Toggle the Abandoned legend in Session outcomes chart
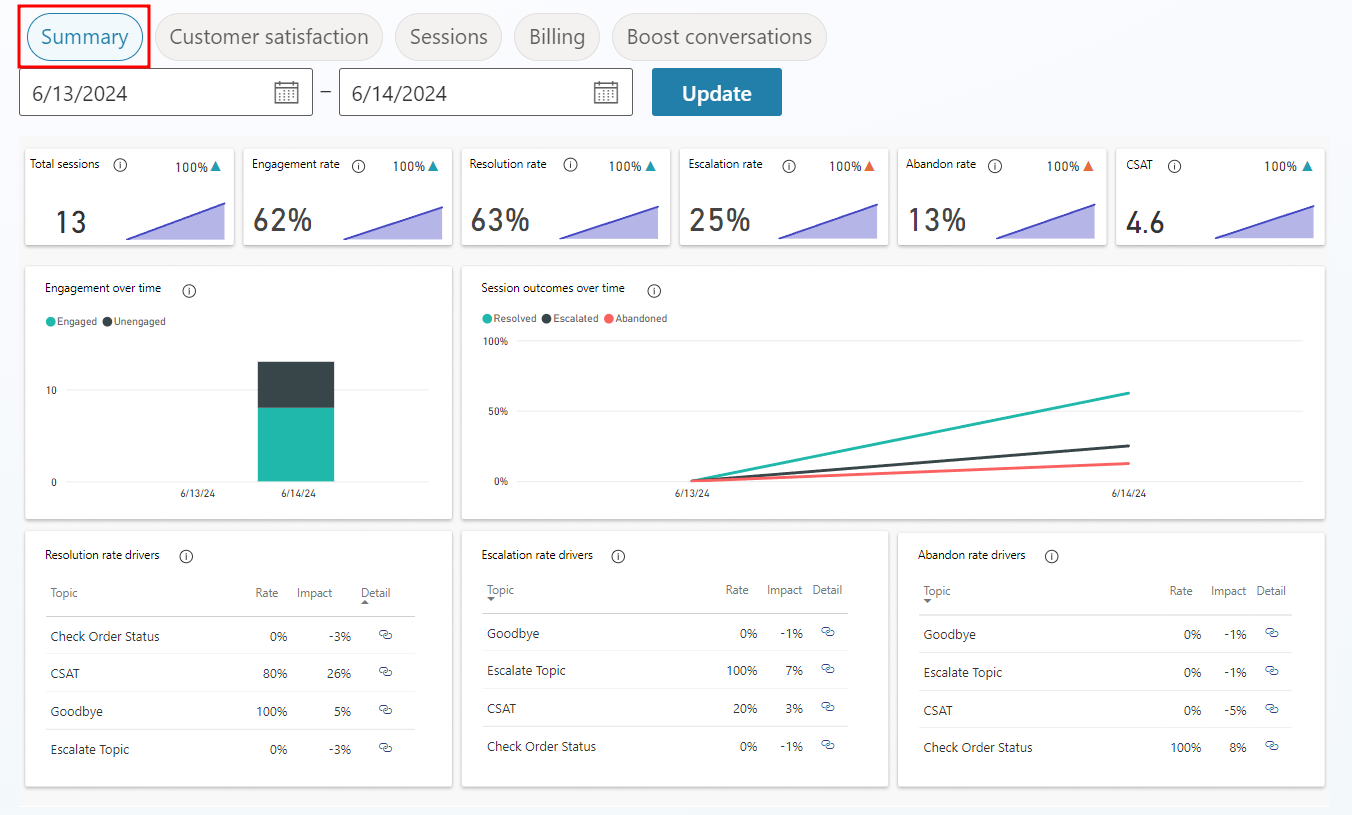Viewport: 1352px width, 815px height. [635, 318]
